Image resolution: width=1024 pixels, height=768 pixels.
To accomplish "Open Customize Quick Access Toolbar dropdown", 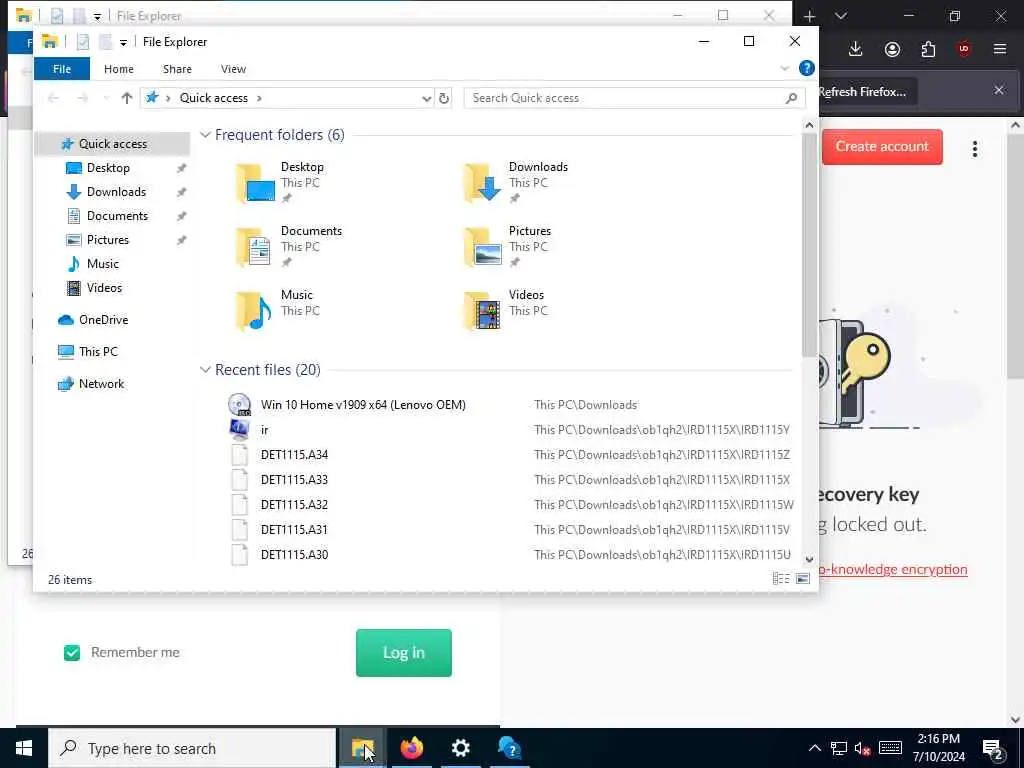I will pyautogui.click(x=123, y=42).
